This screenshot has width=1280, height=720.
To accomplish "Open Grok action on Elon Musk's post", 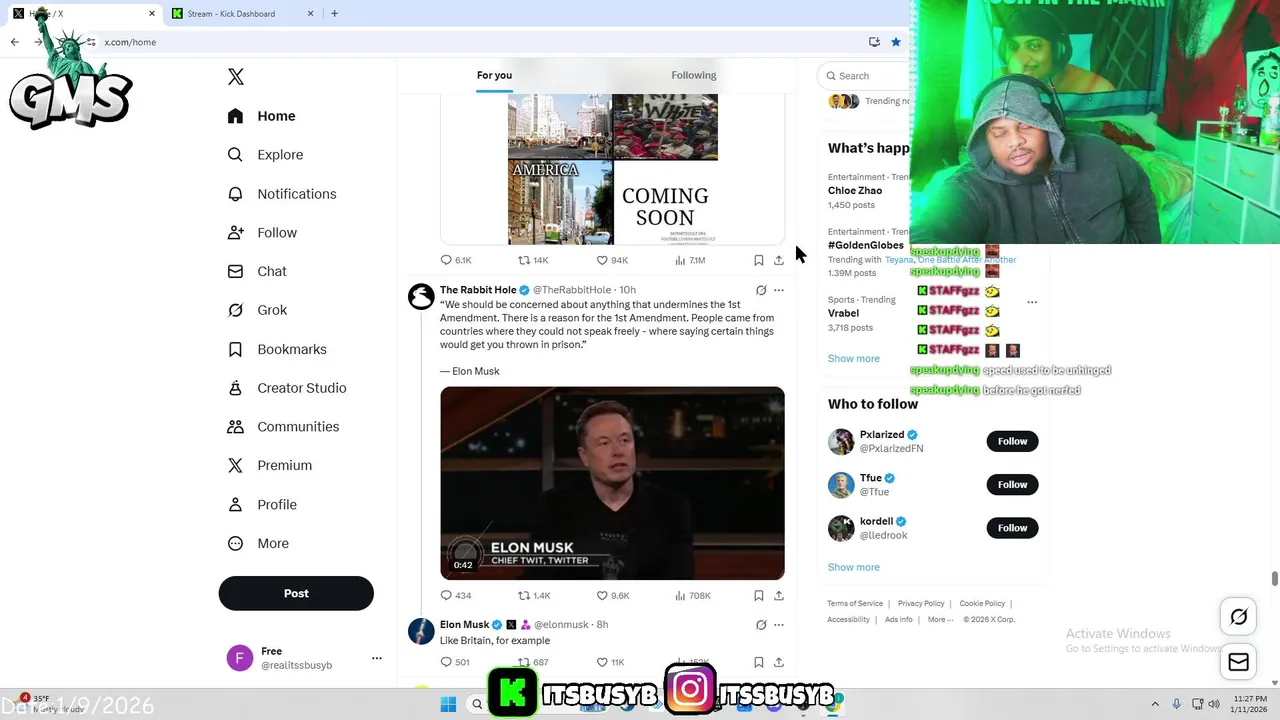I will (761, 625).
